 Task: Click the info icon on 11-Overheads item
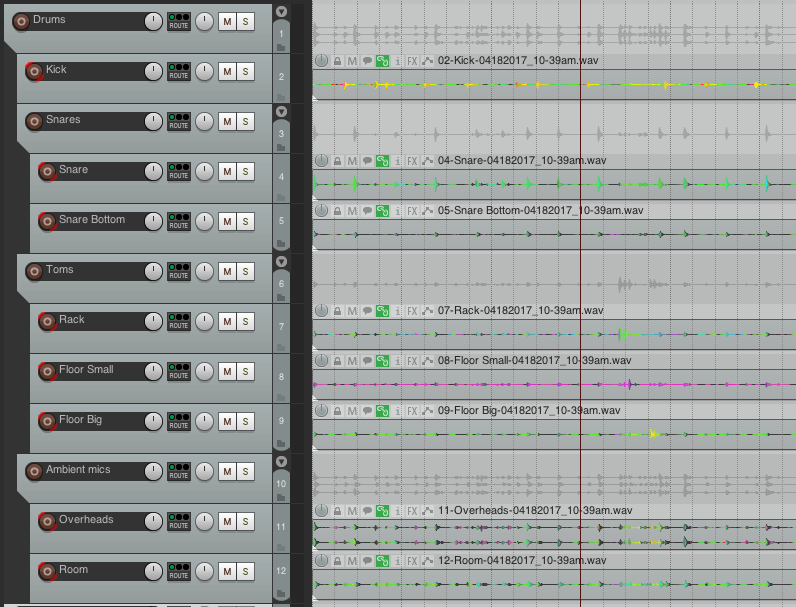click(x=397, y=510)
